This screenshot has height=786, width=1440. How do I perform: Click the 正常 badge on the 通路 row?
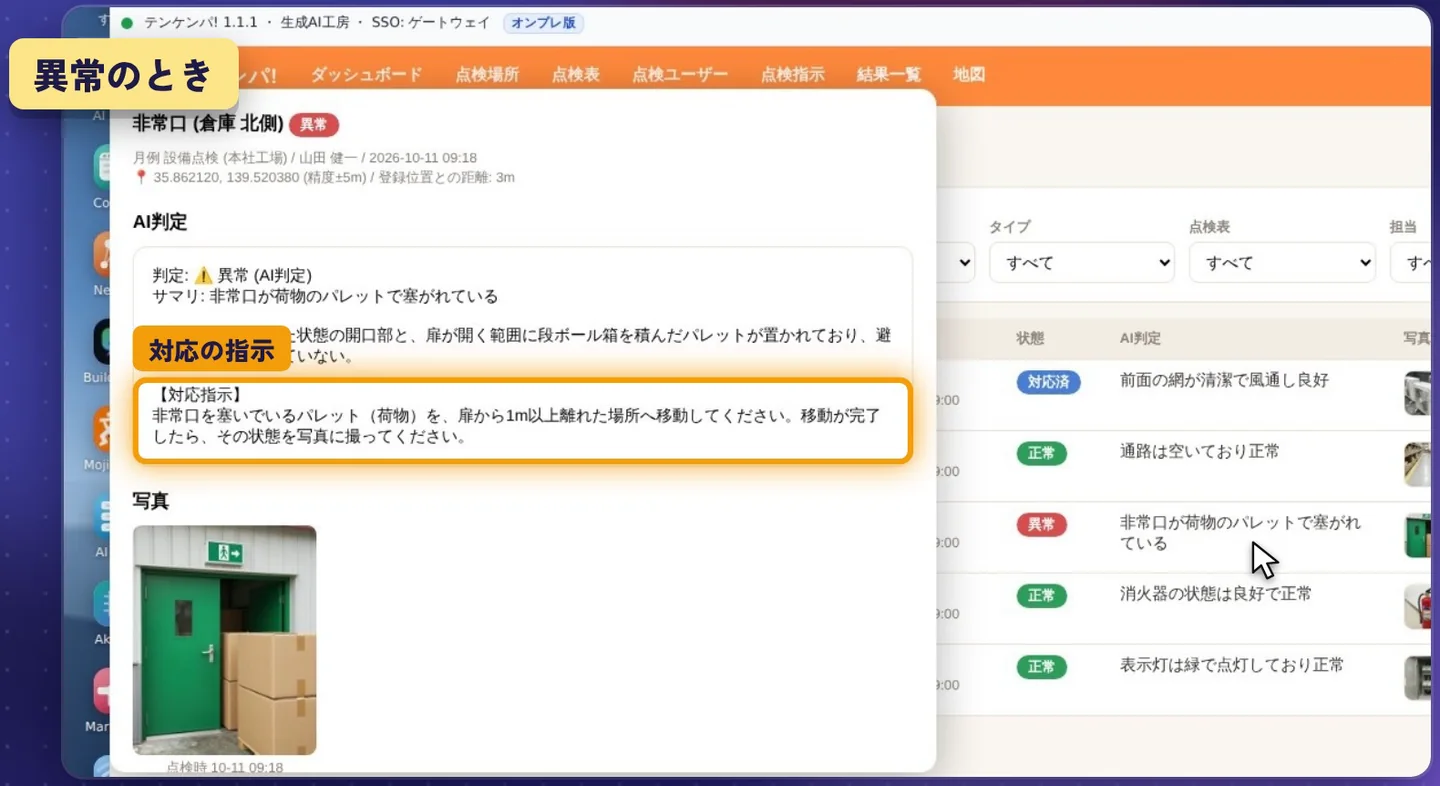[1041, 453]
